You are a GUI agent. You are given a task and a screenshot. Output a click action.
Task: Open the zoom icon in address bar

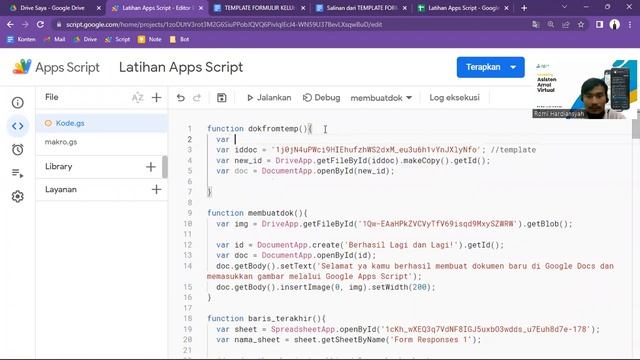[551, 24]
